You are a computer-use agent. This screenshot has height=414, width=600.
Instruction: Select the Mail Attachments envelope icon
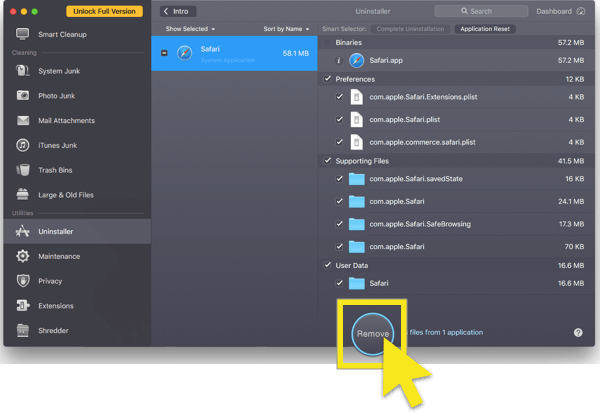[x=23, y=121]
